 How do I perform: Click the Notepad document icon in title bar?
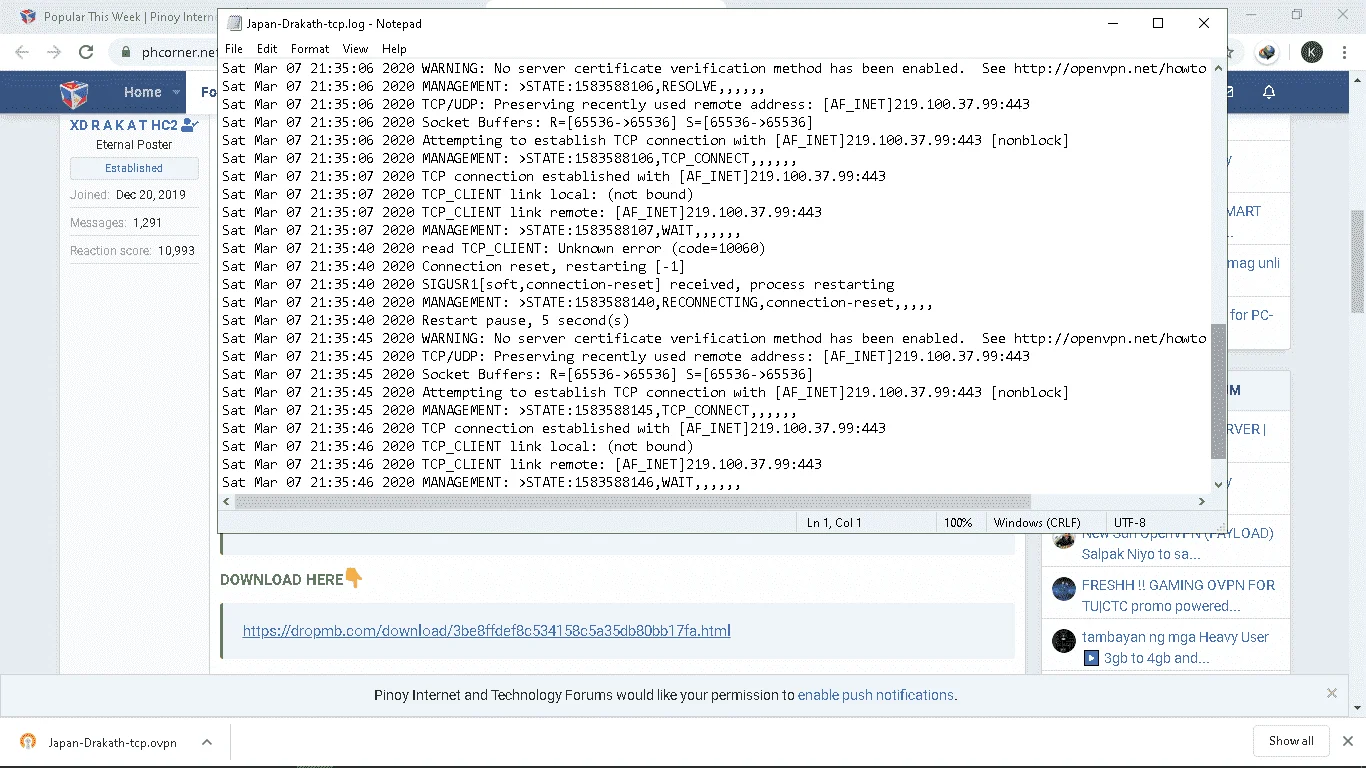(234, 24)
